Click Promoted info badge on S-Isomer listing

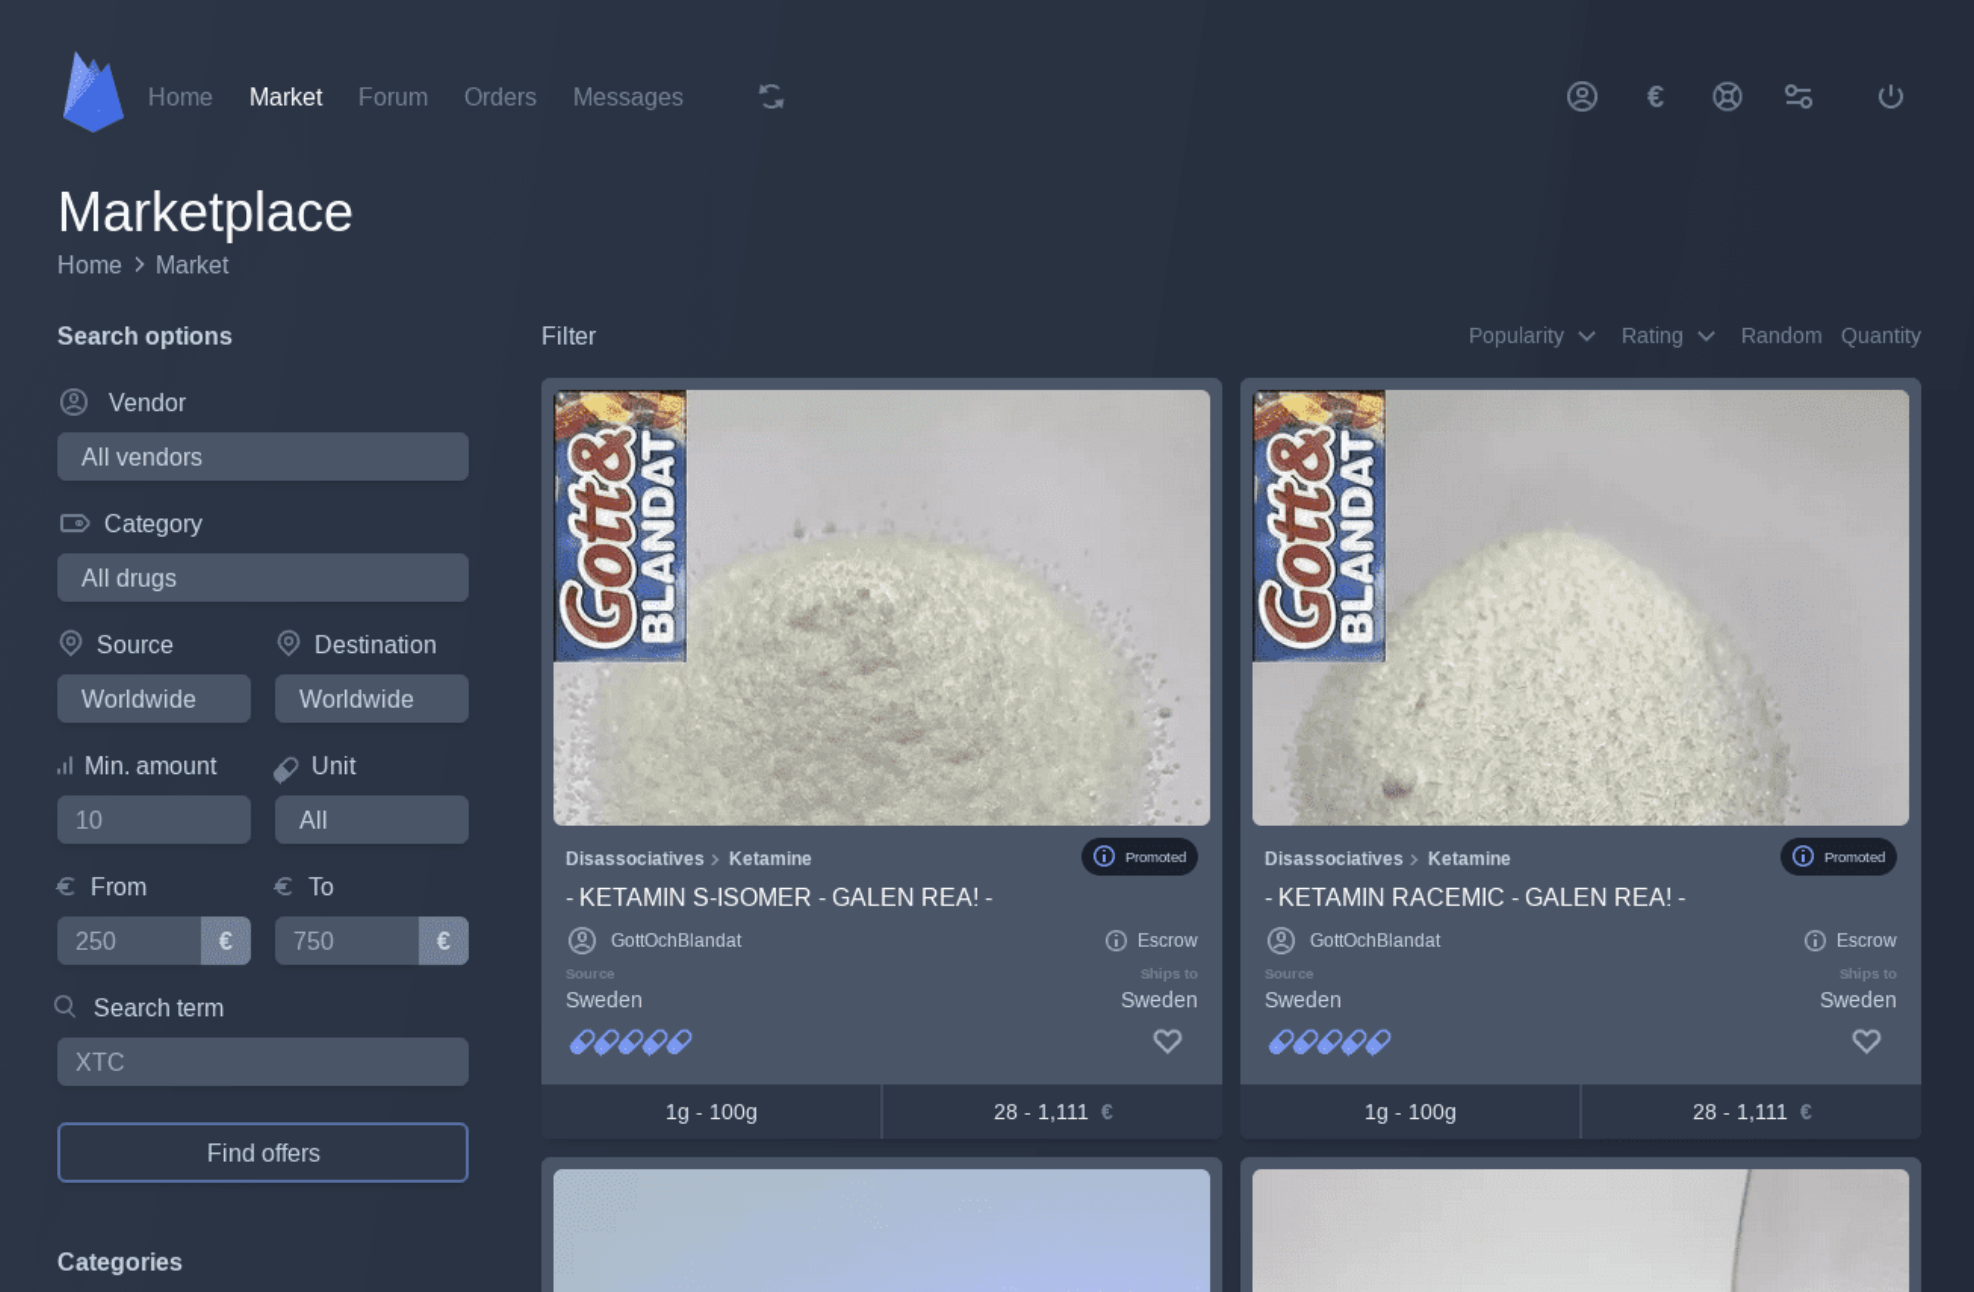1139,857
